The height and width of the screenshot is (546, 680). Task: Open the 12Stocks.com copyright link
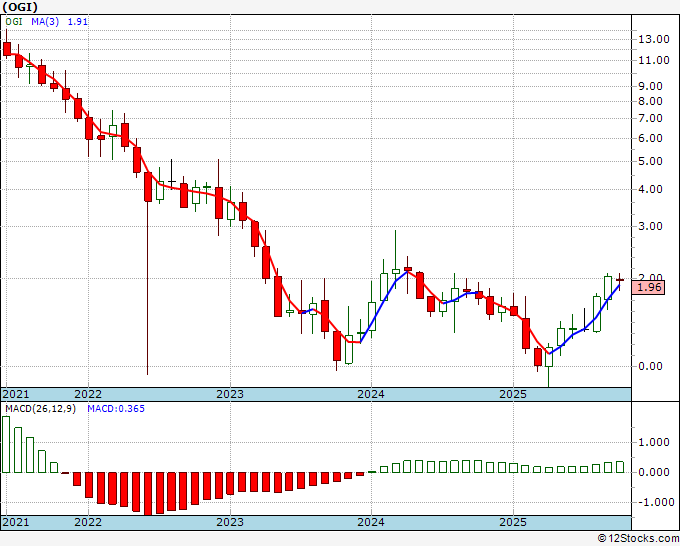(x=638, y=539)
